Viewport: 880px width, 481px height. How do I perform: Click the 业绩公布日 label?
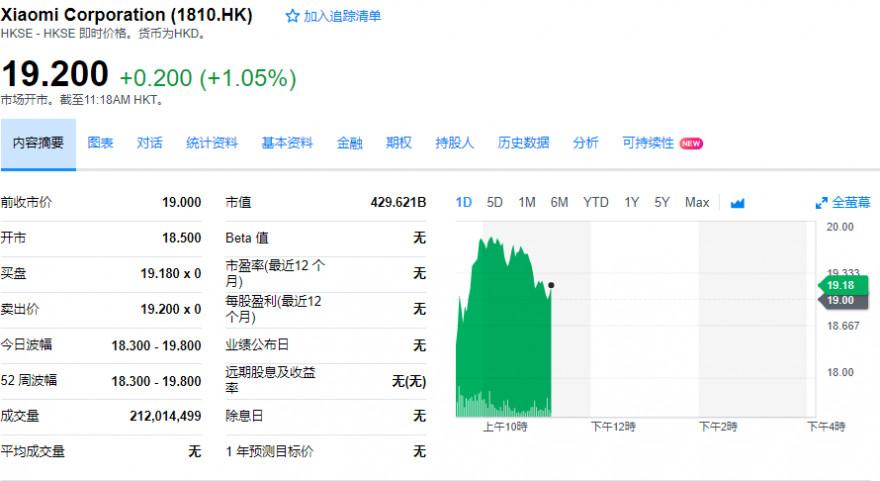click(257, 345)
